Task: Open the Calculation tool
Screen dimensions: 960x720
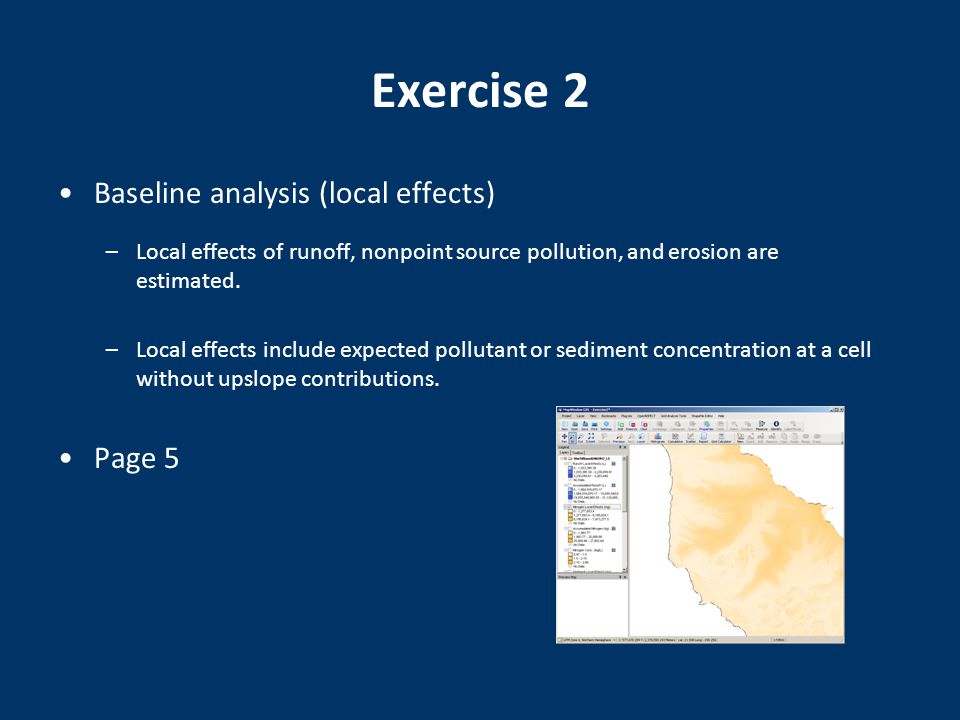Action: (x=675, y=438)
